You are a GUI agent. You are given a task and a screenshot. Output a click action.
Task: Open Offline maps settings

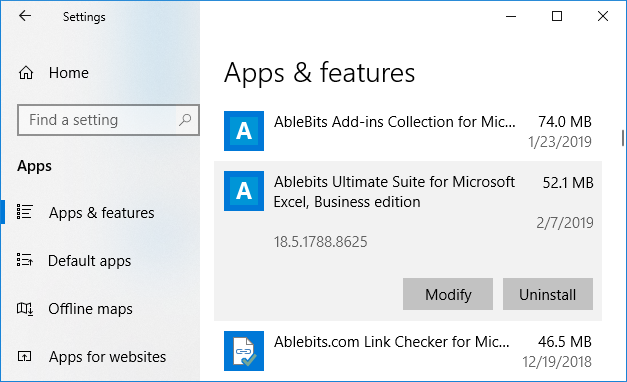[x=90, y=309]
